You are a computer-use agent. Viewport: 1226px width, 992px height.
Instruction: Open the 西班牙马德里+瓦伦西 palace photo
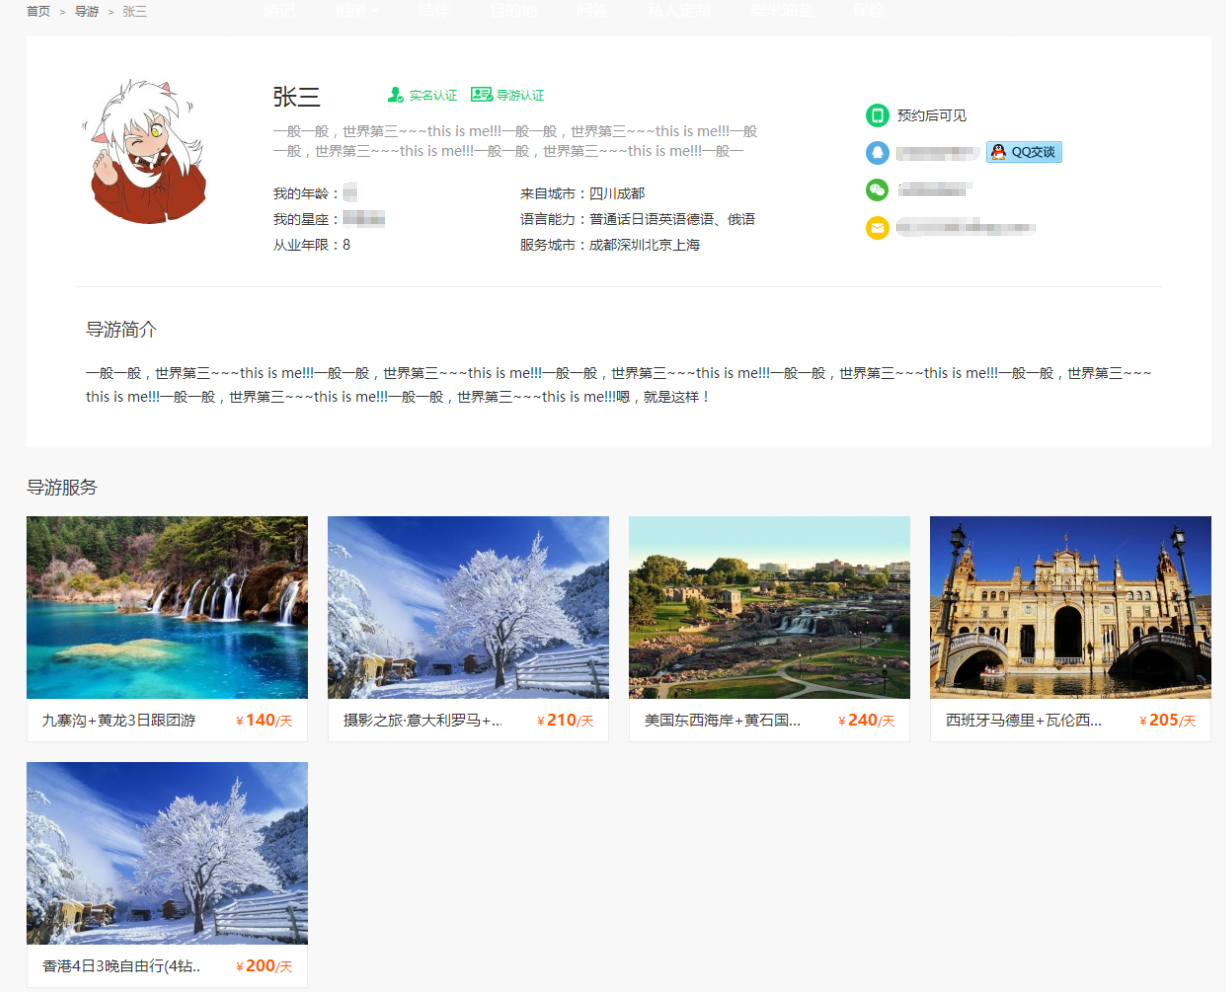(x=1070, y=607)
